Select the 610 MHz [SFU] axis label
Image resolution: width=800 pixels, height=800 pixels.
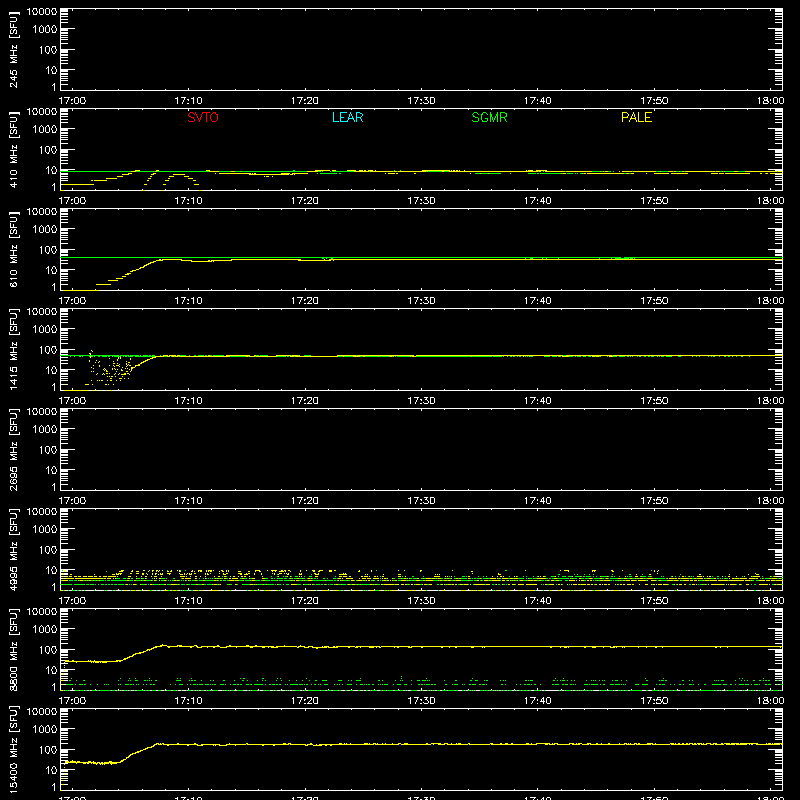coord(13,249)
